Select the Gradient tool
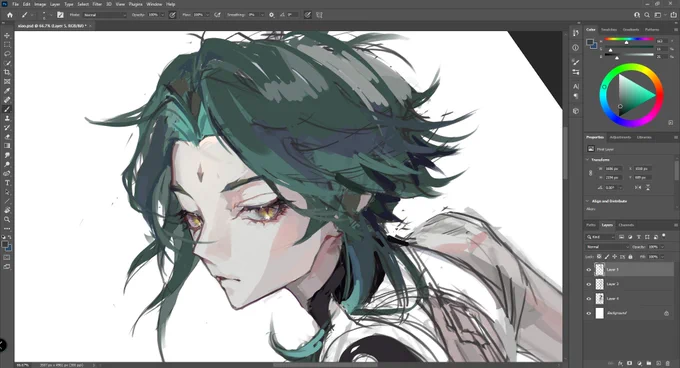The width and height of the screenshot is (680, 368). click(7, 146)
